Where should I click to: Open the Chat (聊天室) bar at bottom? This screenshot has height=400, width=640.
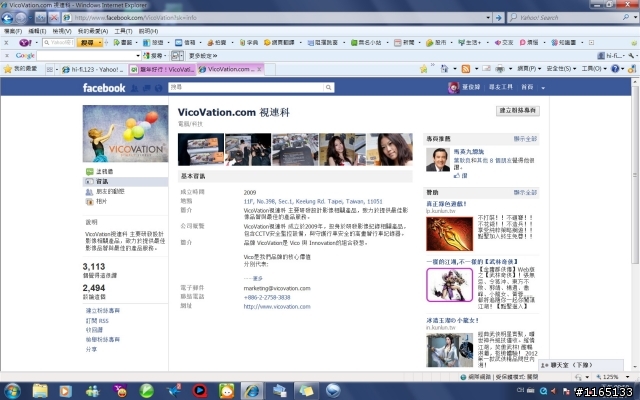click(x=582, y=365)
